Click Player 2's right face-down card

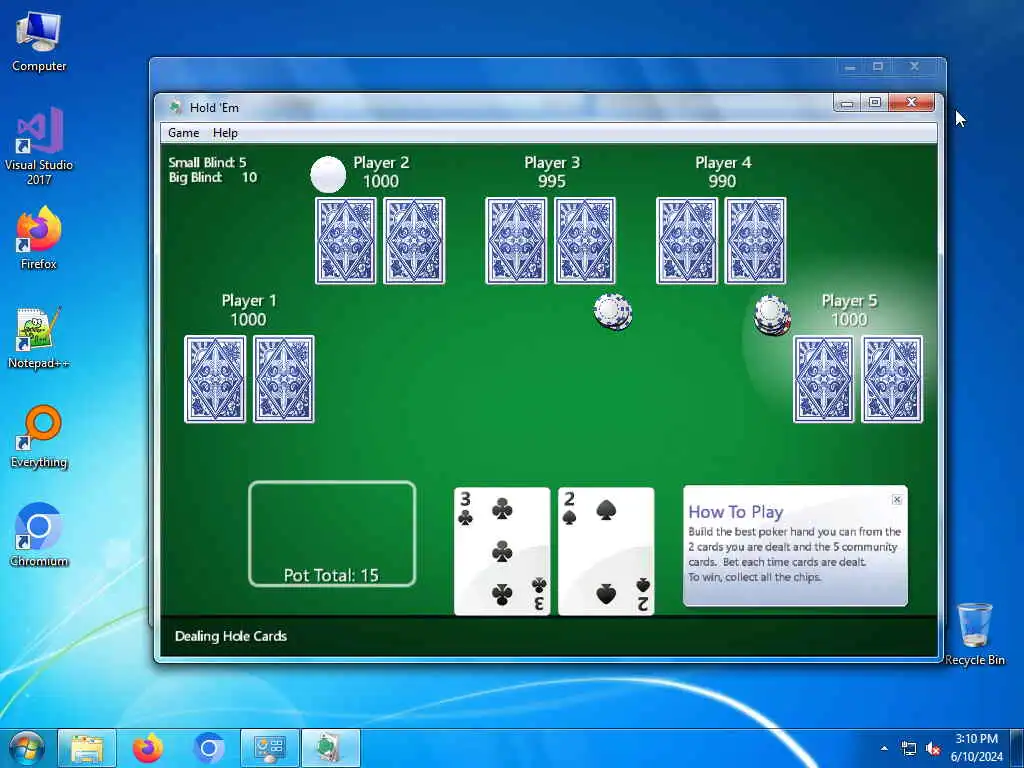414,241
